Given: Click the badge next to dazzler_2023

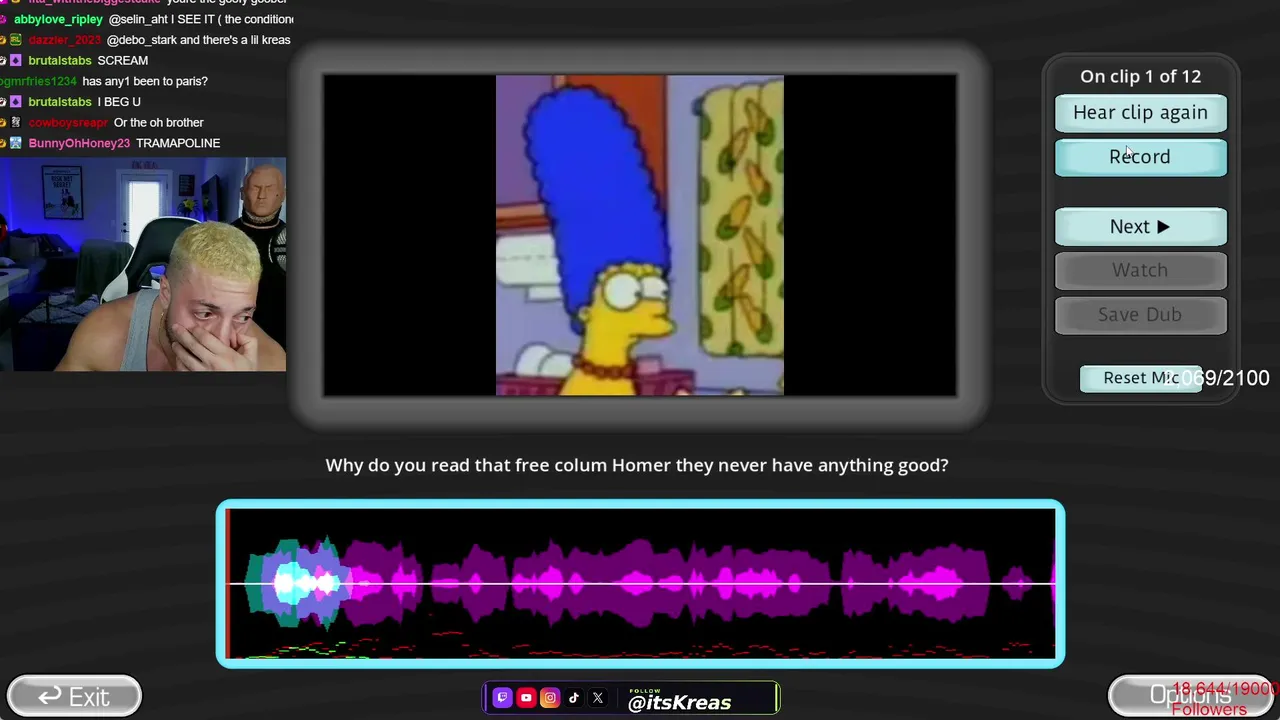Looking at the screenshot, I should [16, 40].
